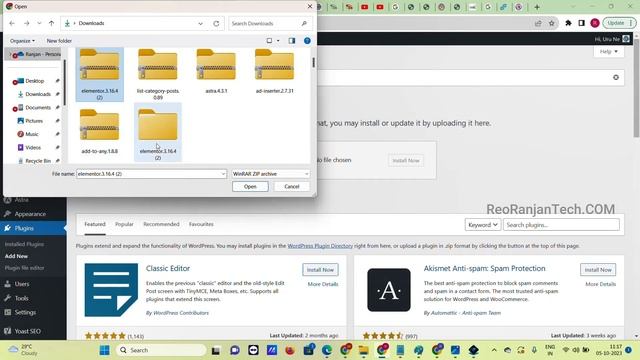
Task: Open Users in WordPress sidebar
Action: coord(22,284)
